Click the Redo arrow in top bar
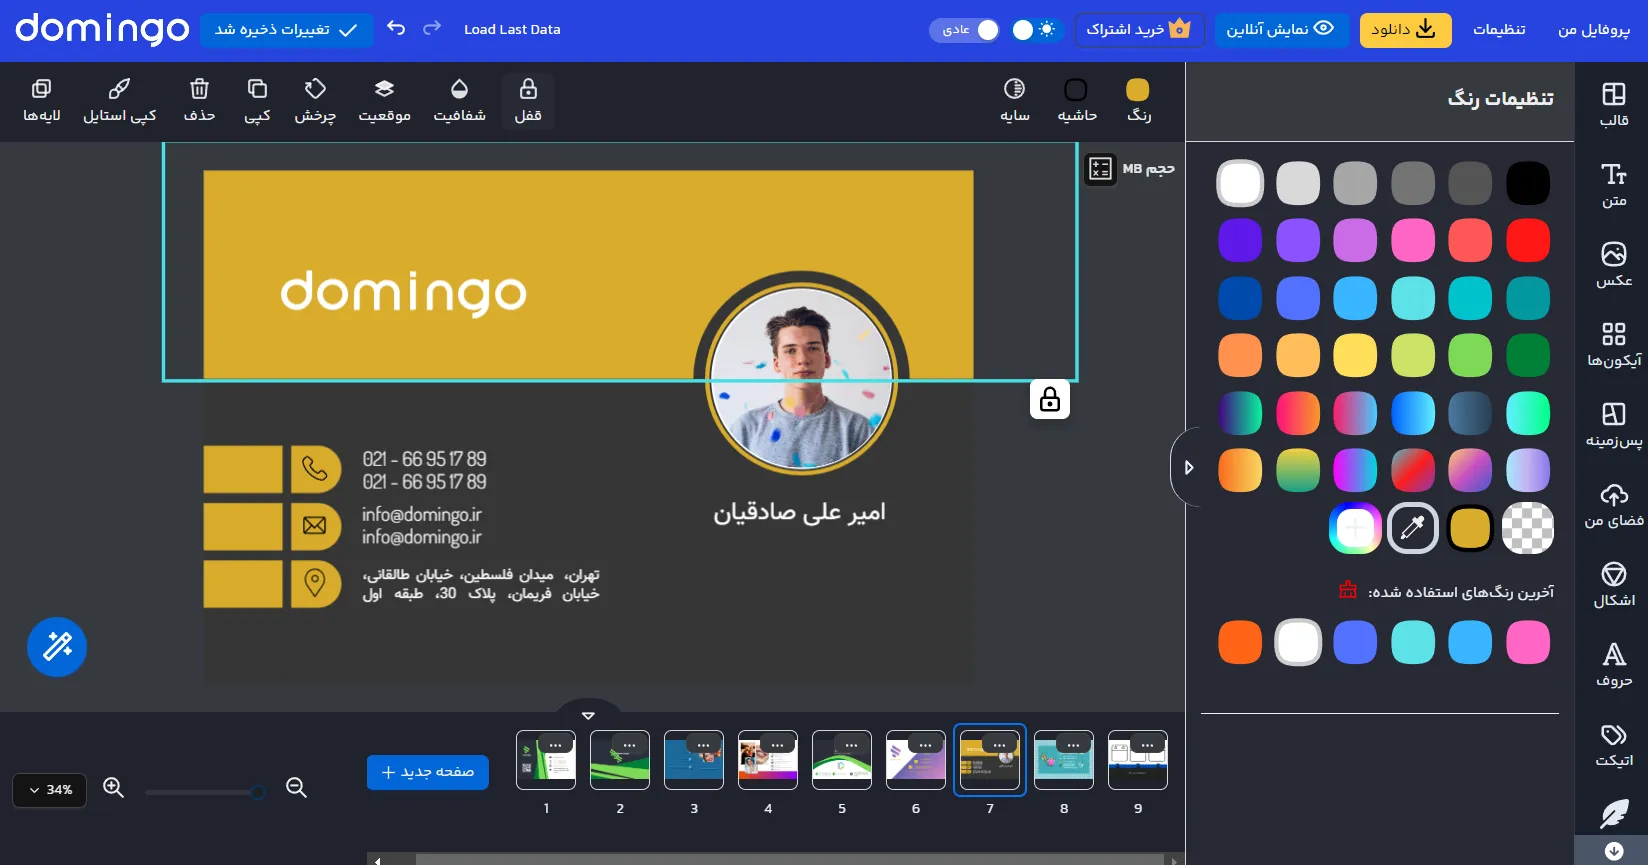 [432, 28]
